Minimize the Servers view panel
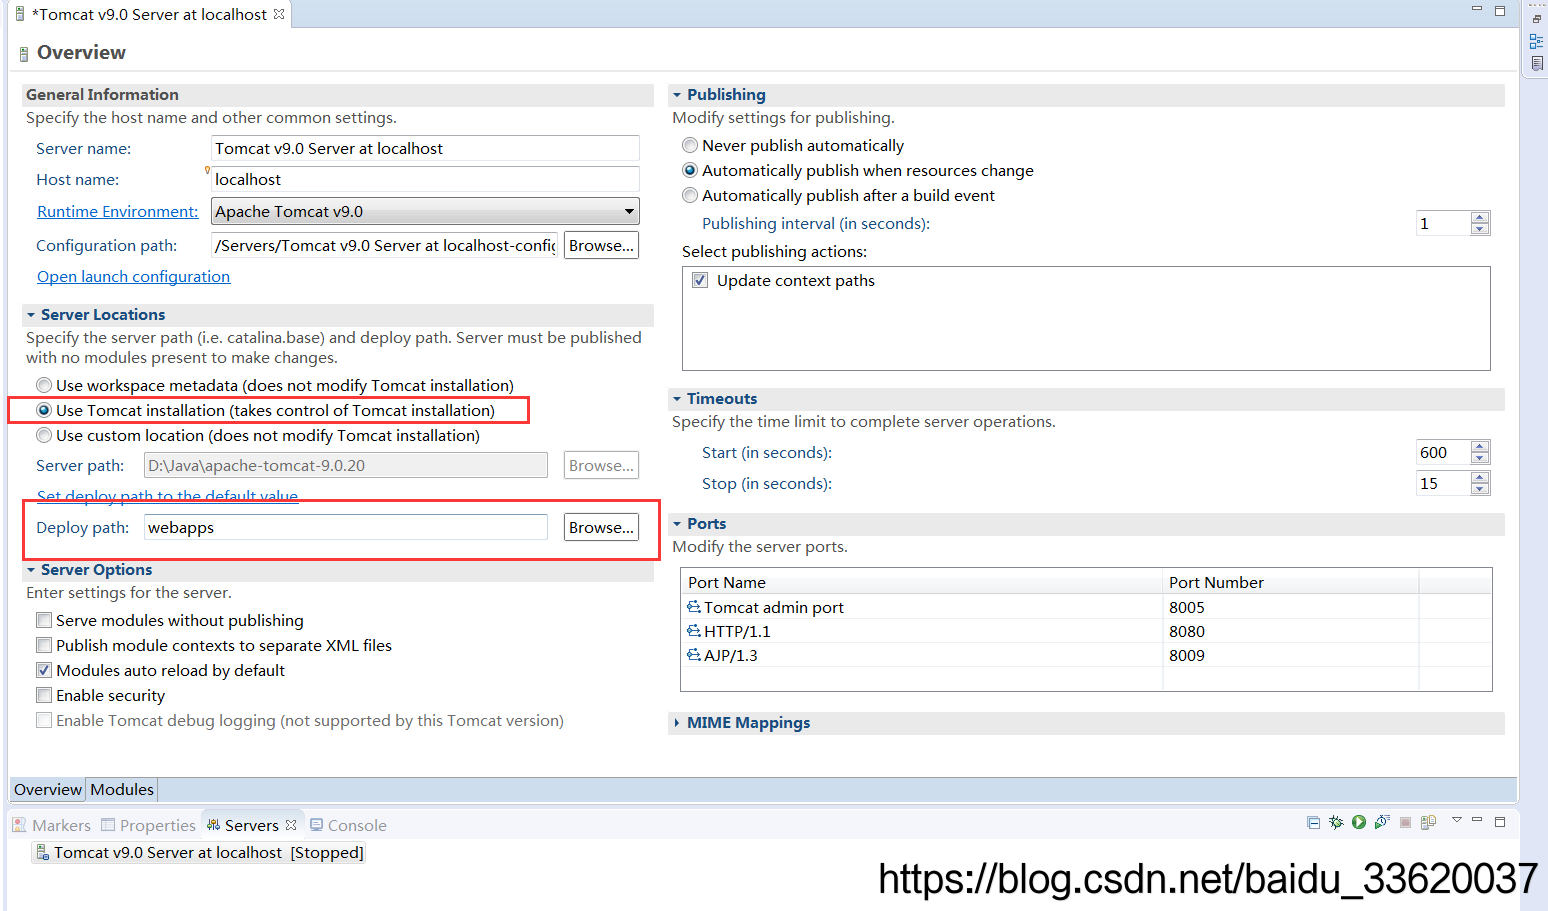This screenshot has width=1548, height=911. click(x=1477, y=820)
